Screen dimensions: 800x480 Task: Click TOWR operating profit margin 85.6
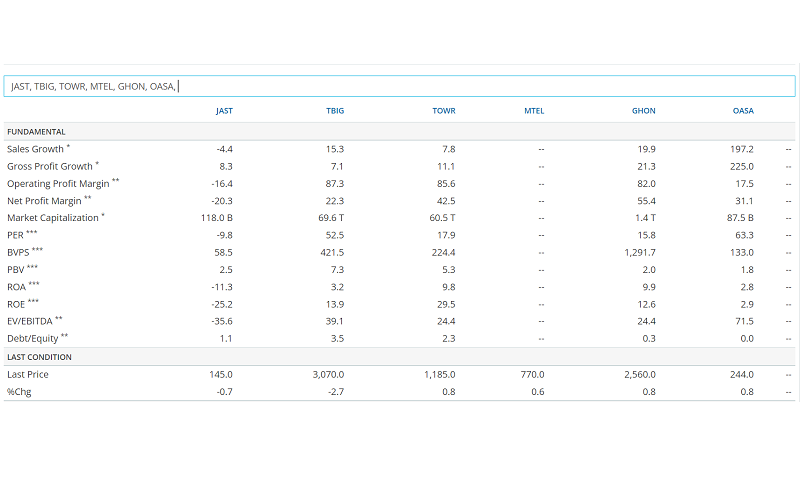coord(446,184)
